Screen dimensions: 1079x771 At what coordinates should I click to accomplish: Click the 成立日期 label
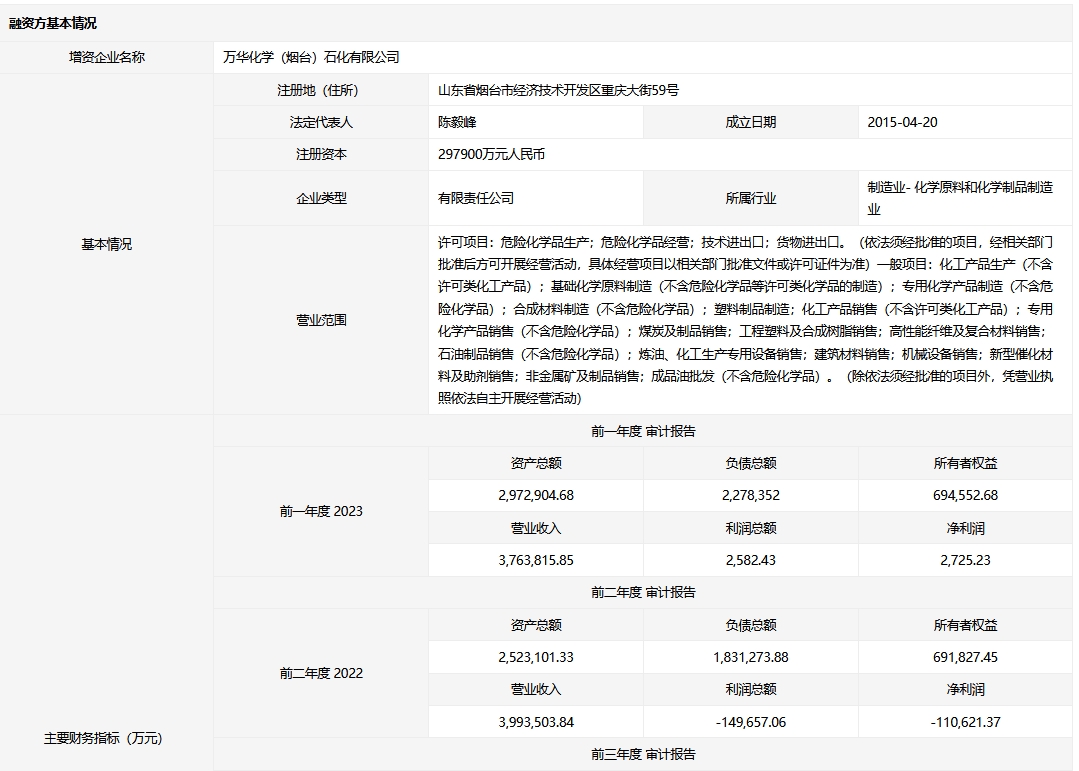pyautogui.click(x=750, y=123)
